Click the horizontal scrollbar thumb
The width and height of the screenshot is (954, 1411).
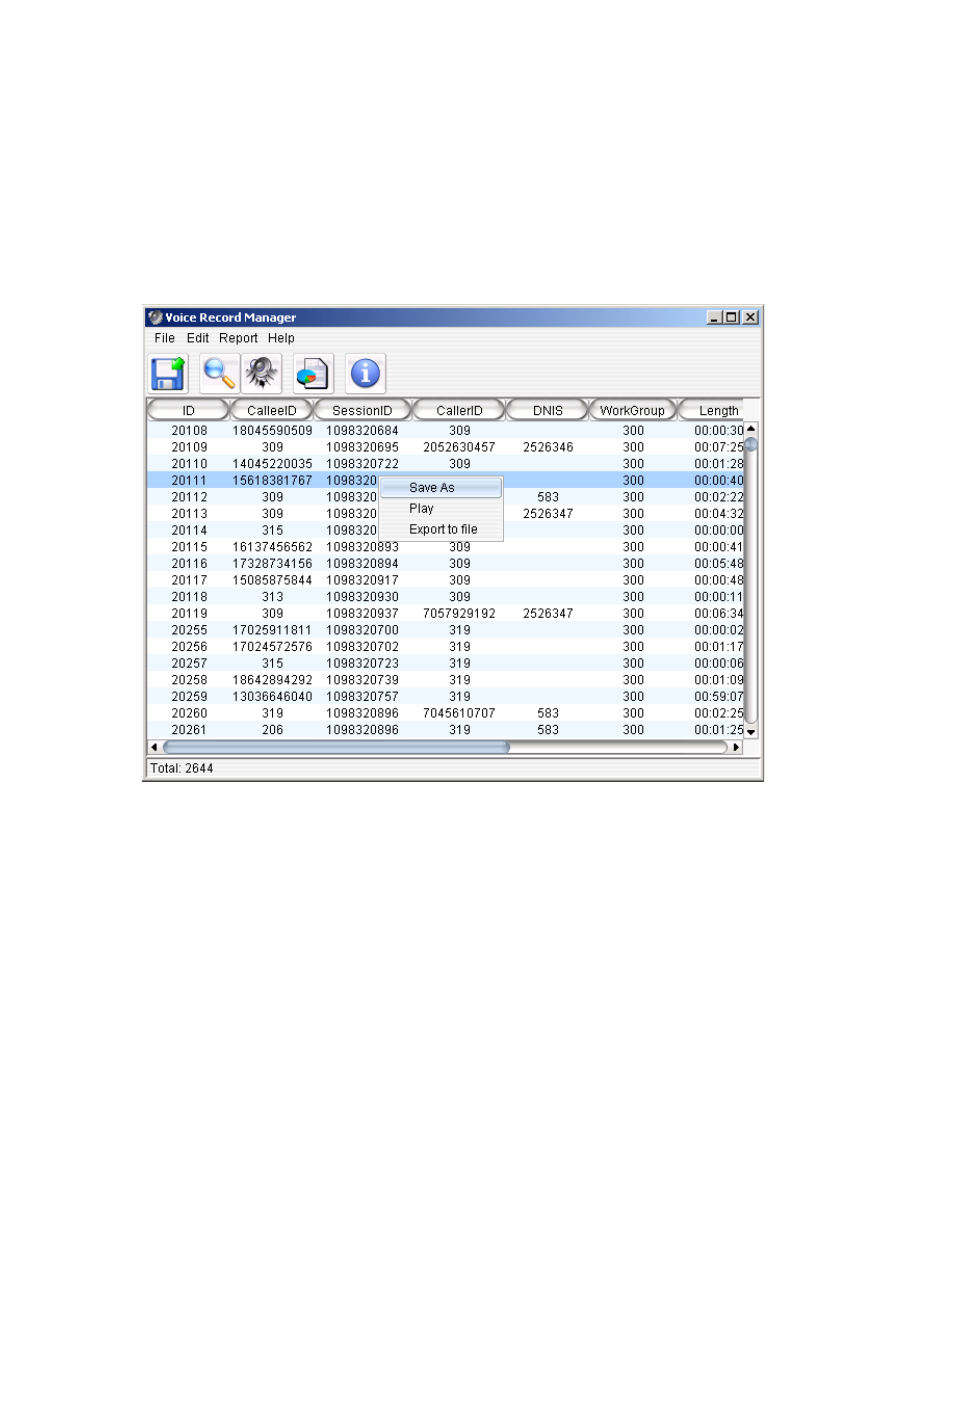coord(336,747)
